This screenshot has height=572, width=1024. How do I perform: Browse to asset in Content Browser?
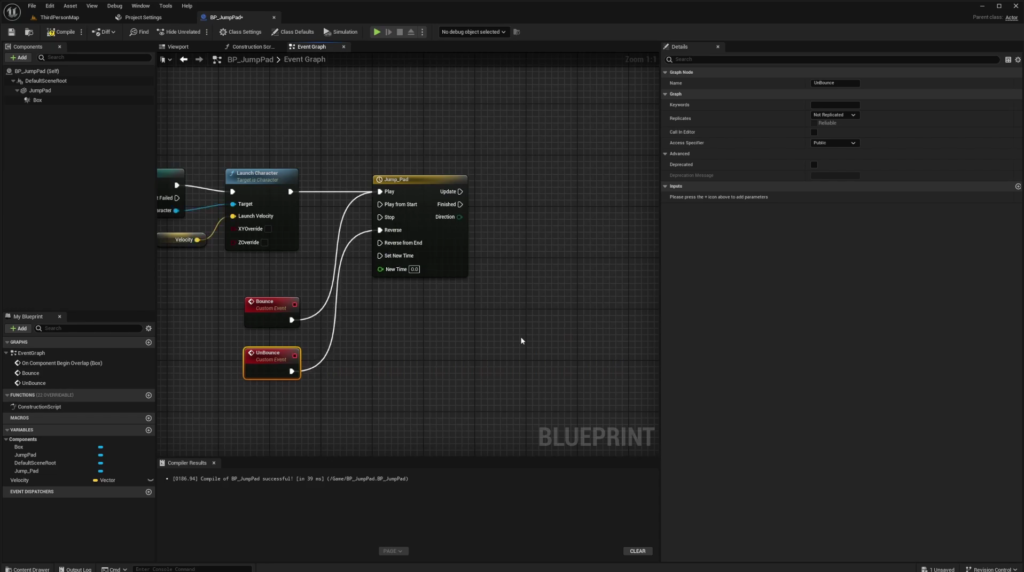point(29,32)
